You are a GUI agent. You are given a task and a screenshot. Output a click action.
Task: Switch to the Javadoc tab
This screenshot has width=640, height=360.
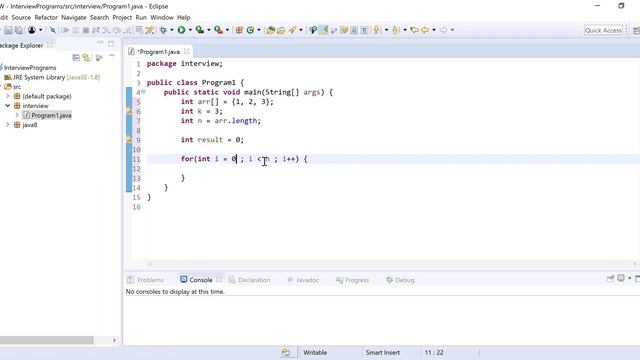(303, 280)
